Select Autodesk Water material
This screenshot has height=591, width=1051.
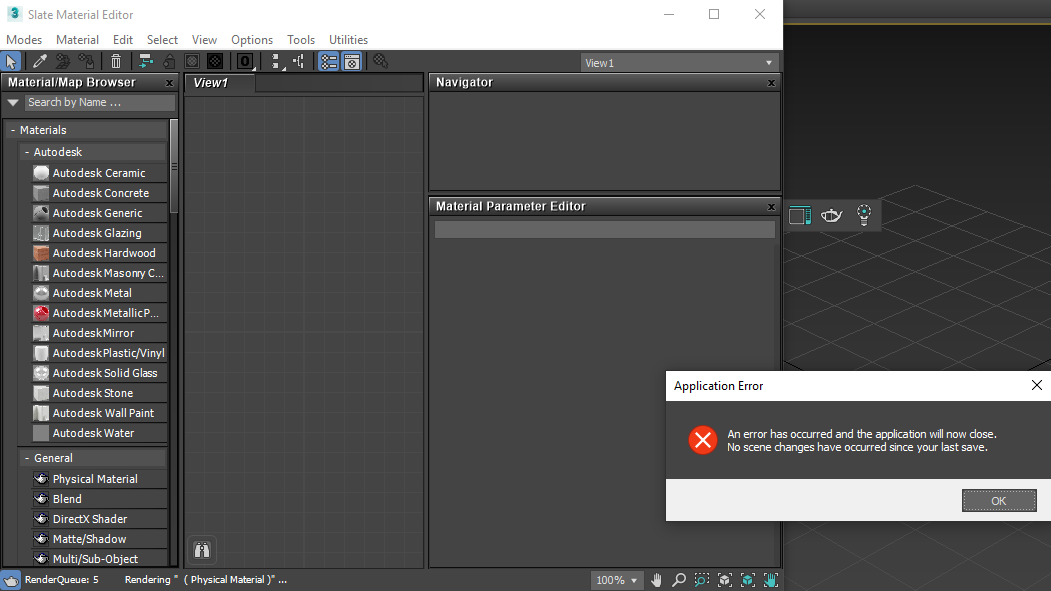[99, 434]
